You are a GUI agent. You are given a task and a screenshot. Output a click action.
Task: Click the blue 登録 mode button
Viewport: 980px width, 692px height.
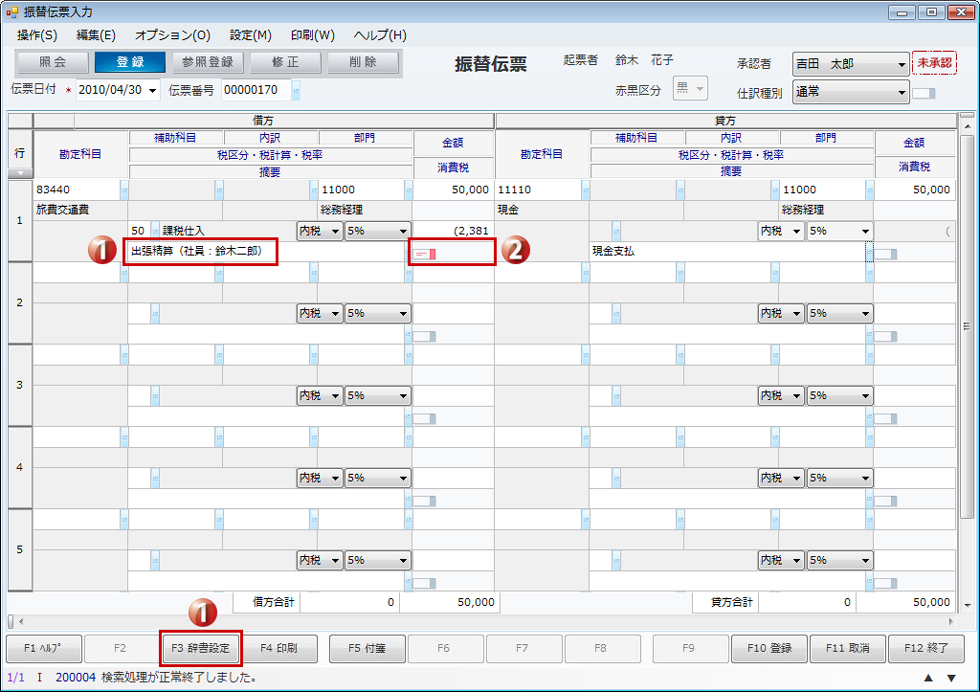(130, 63)
